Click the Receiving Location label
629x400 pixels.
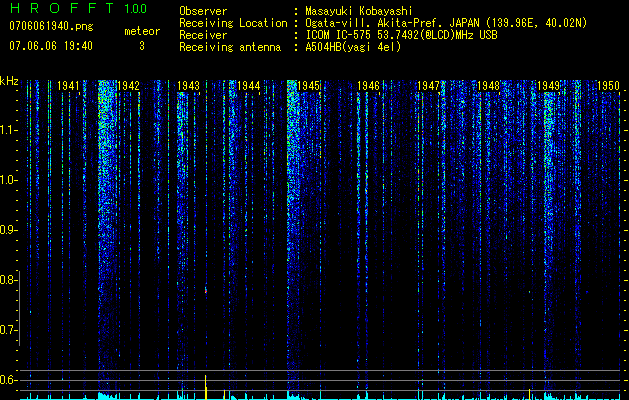point(233,23)
